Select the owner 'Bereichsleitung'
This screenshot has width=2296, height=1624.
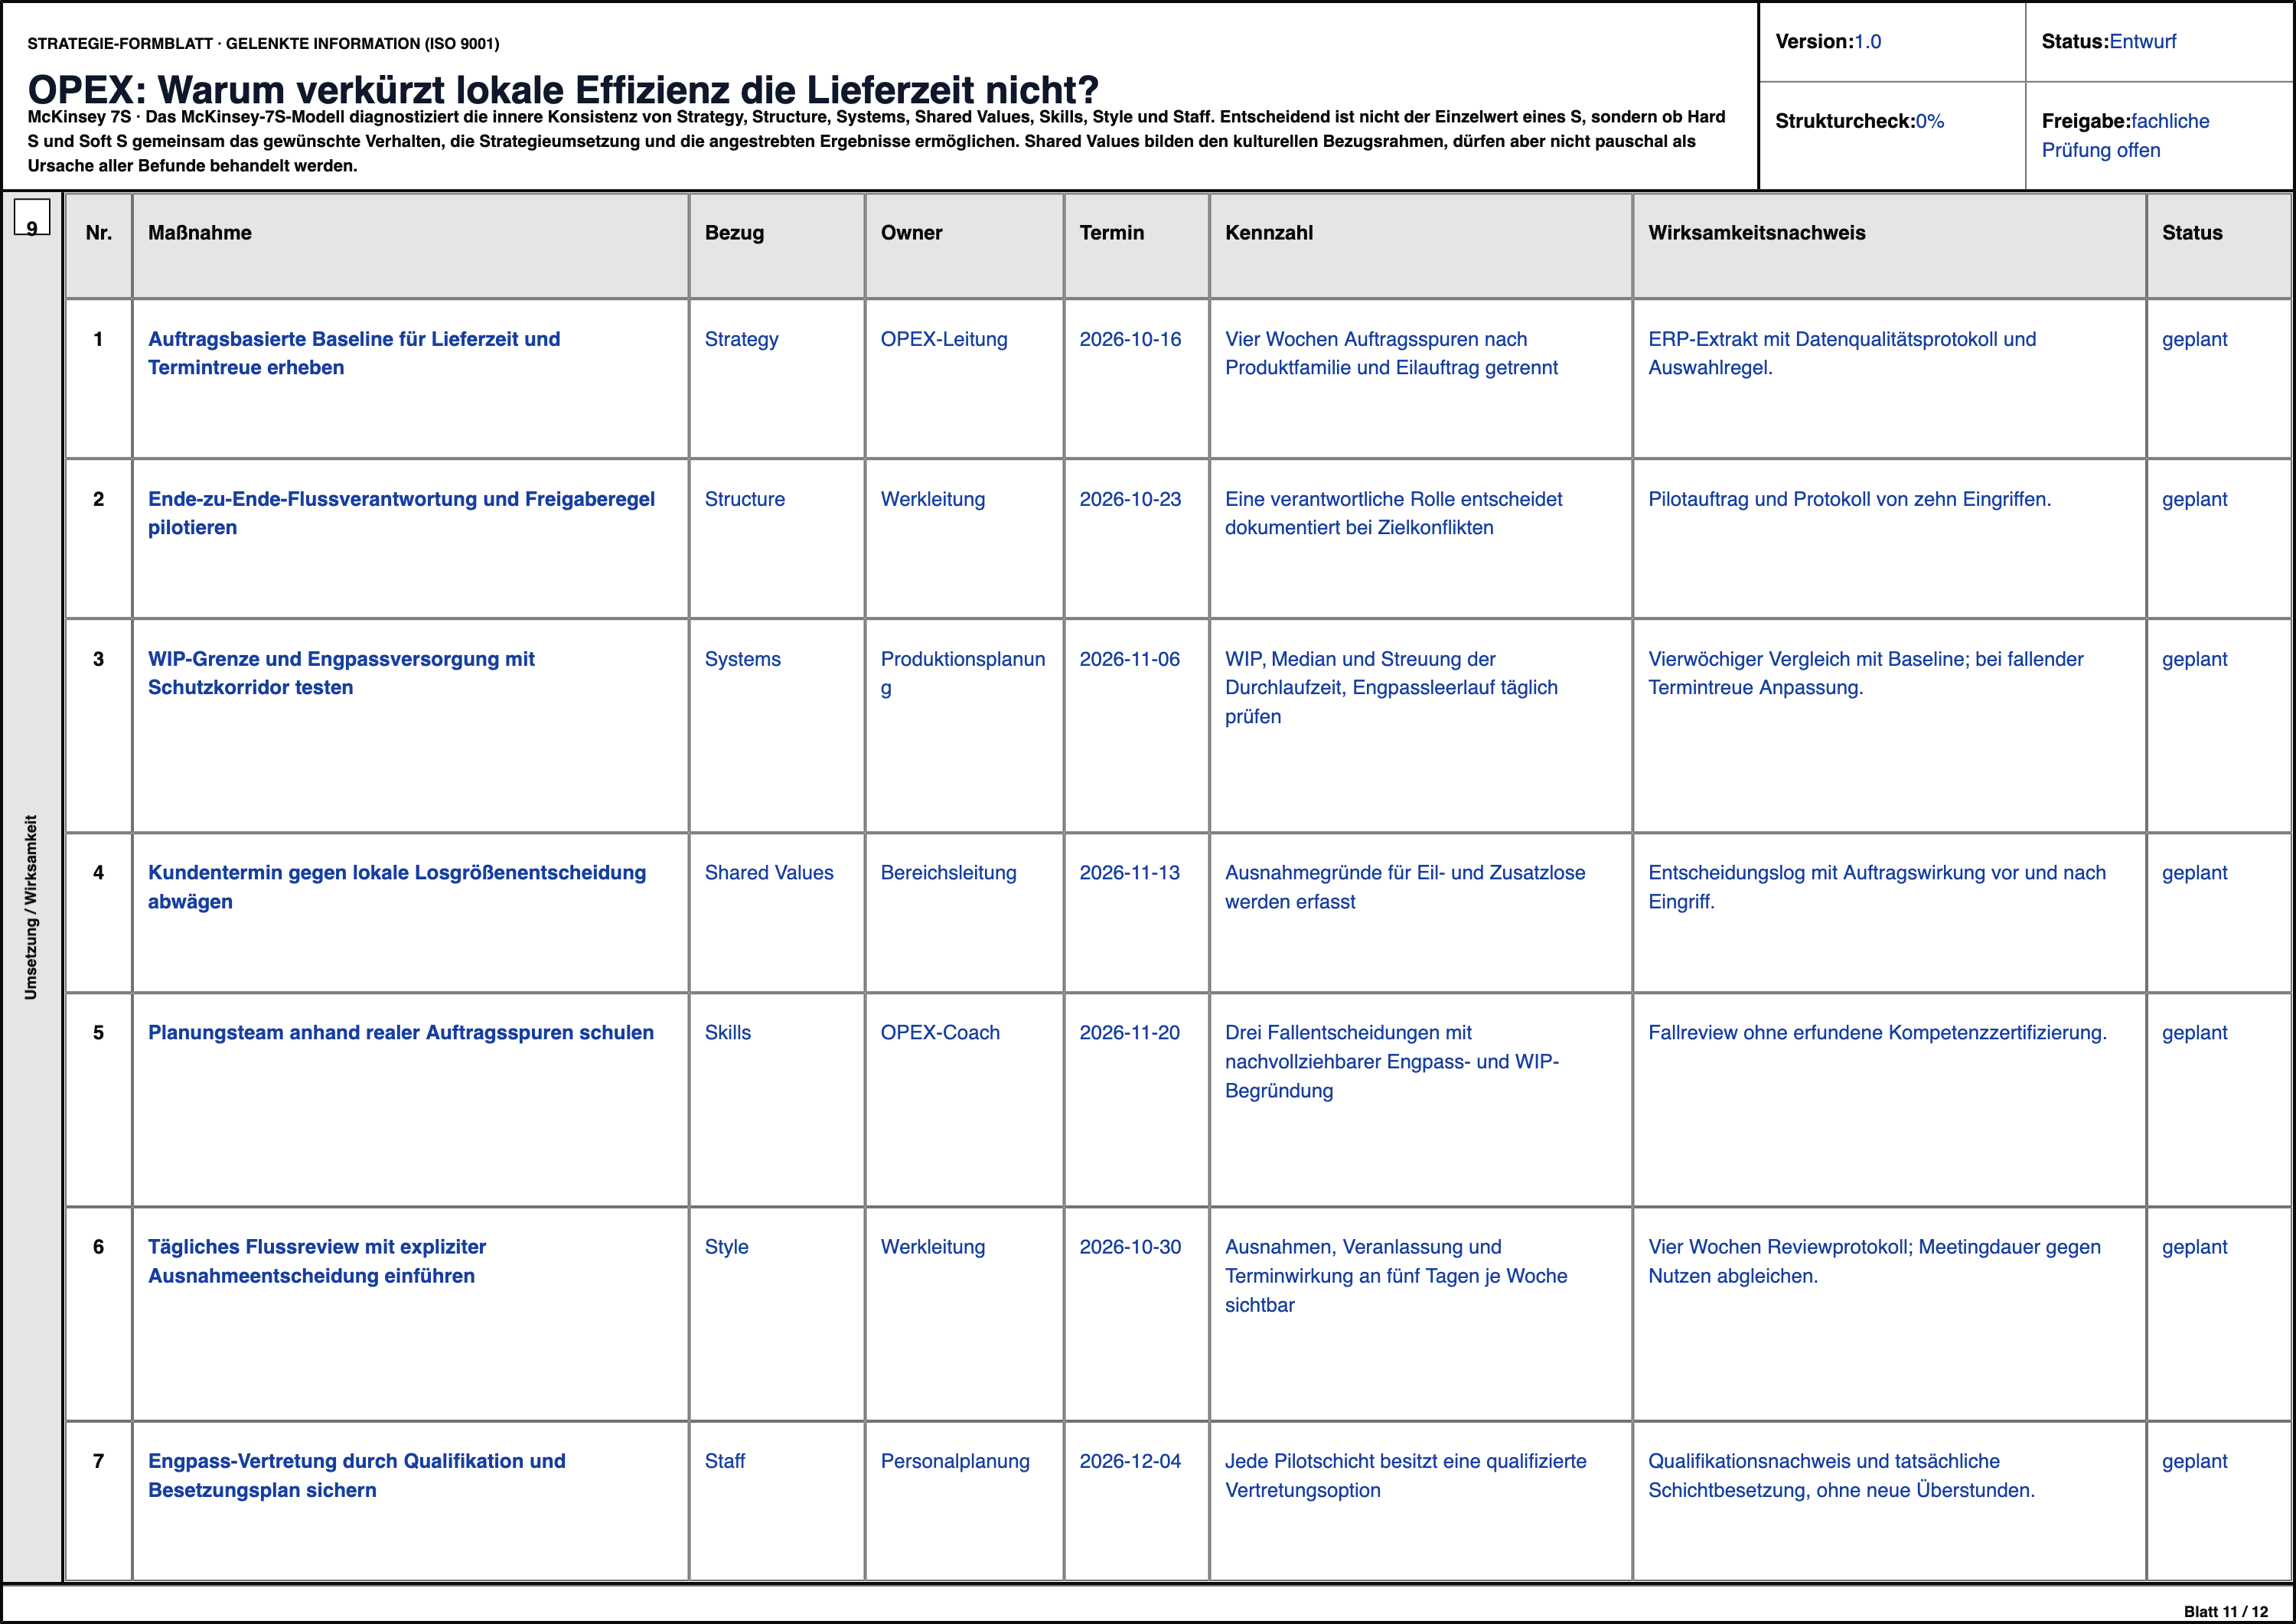click(948, 872)
